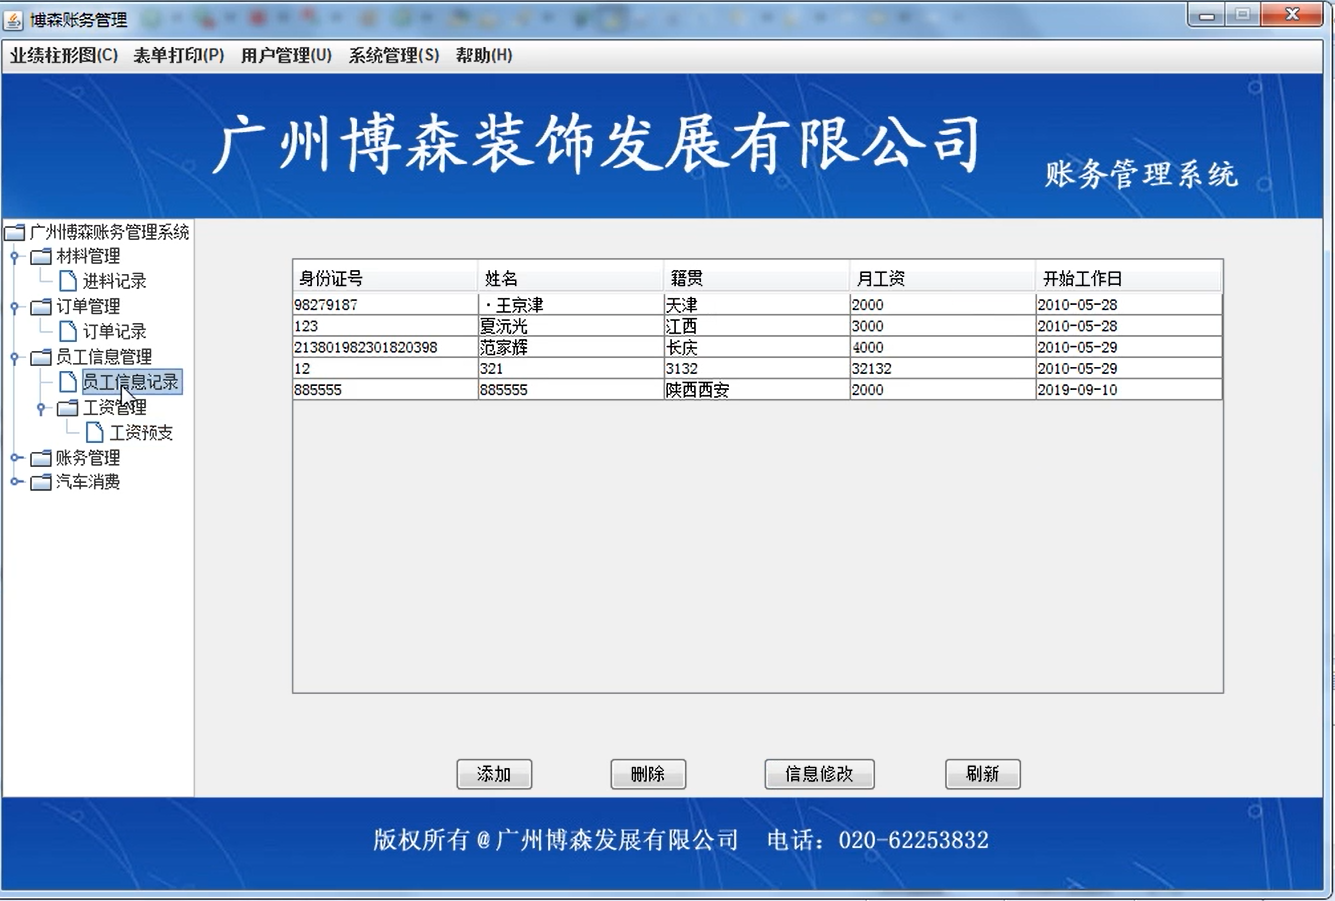The height and width of the screenshot is (901, 1335).
Task: Open the 帮助(H) menu
Action: (484, 56)
